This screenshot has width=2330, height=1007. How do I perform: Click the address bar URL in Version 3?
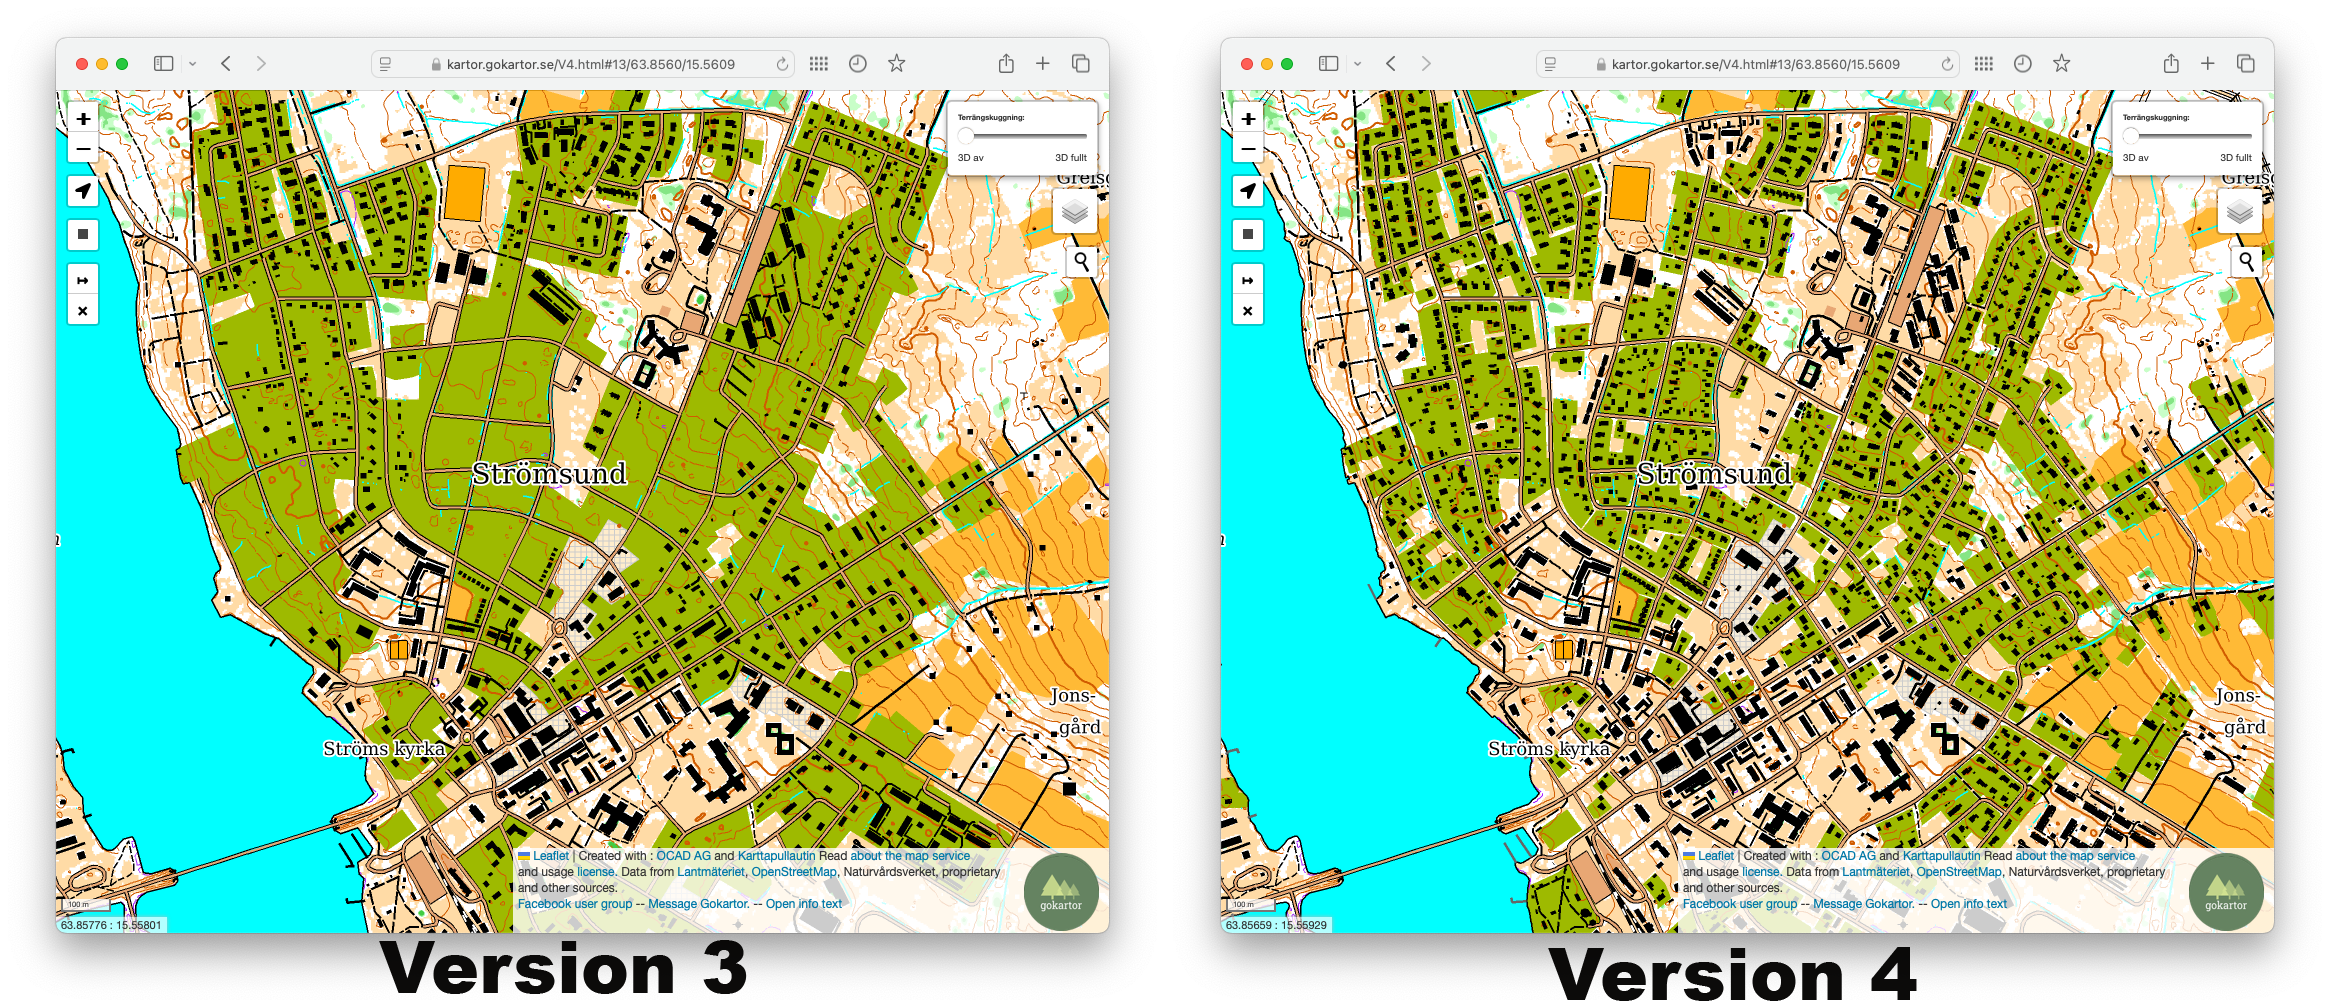click(591, 64)
